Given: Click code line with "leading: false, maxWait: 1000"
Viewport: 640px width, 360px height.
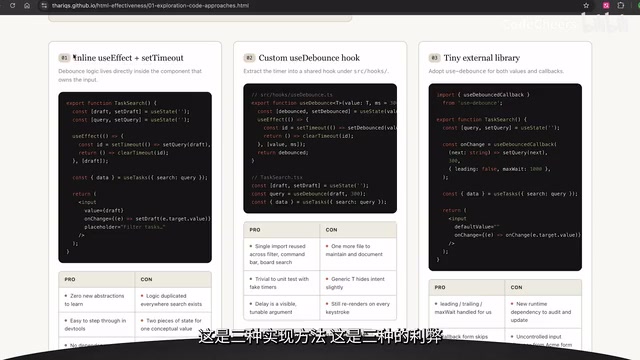Looking at the screenshot, I should [499, 169].
